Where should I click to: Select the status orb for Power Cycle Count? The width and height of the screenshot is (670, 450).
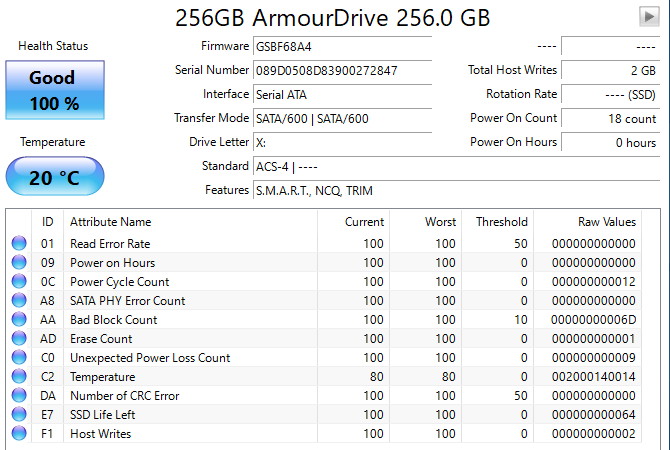(x=19, y=281)
